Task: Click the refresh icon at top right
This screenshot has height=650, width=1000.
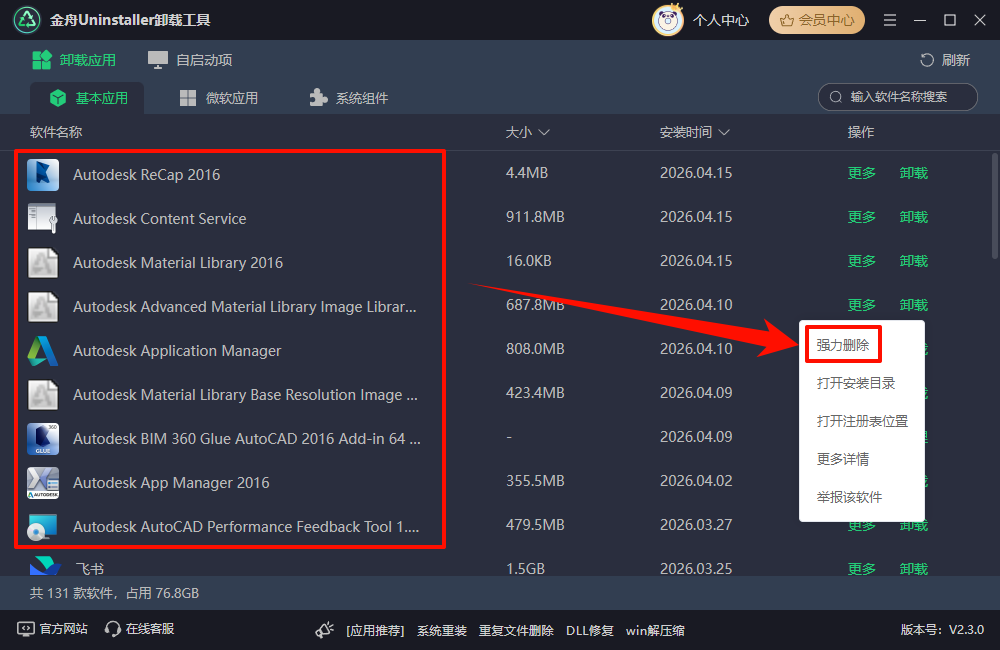Action: point(927,60)
